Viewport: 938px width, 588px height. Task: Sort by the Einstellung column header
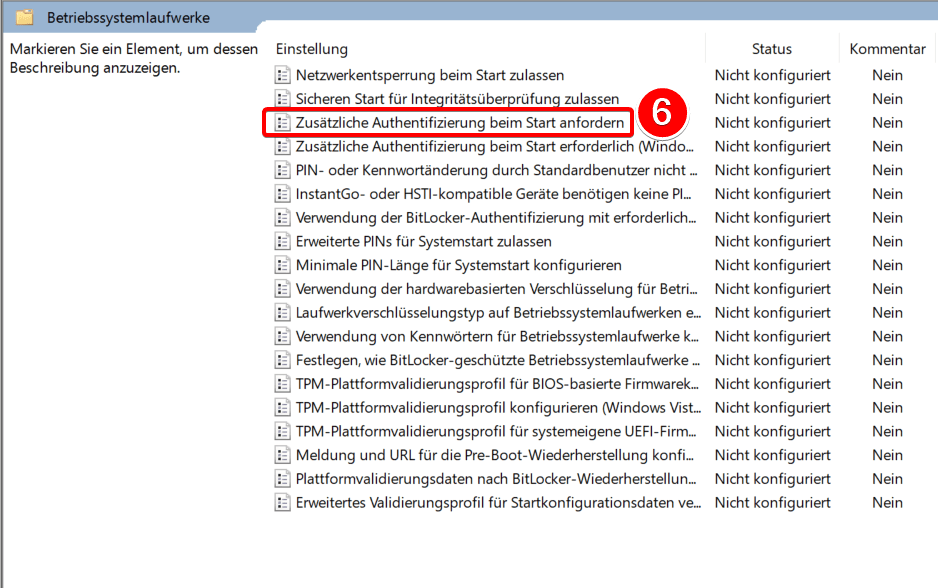(x=312, y=49)
